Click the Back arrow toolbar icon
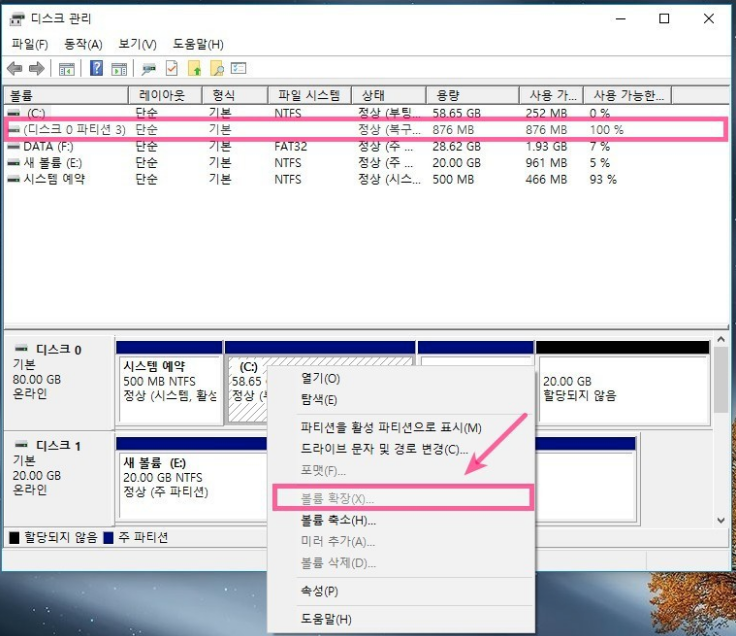The width and height of the screenshot is (736, 636). point(15,69)
